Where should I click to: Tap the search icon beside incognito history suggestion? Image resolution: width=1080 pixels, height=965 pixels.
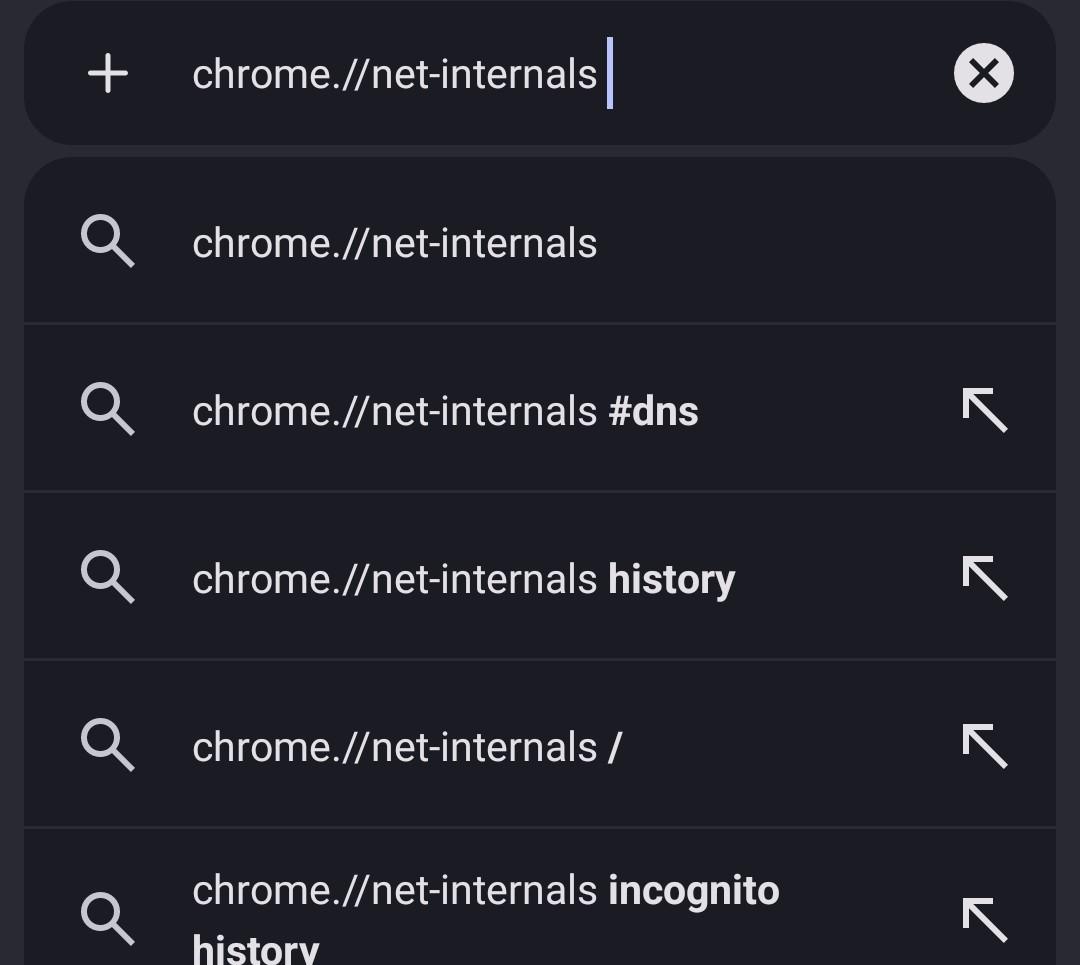(x=107, y=919)
